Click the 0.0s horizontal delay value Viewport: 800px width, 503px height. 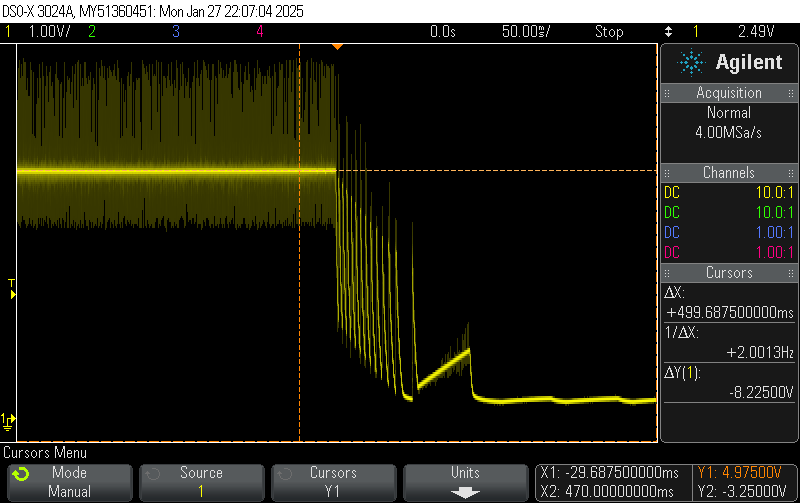click(x=442, y=32)
